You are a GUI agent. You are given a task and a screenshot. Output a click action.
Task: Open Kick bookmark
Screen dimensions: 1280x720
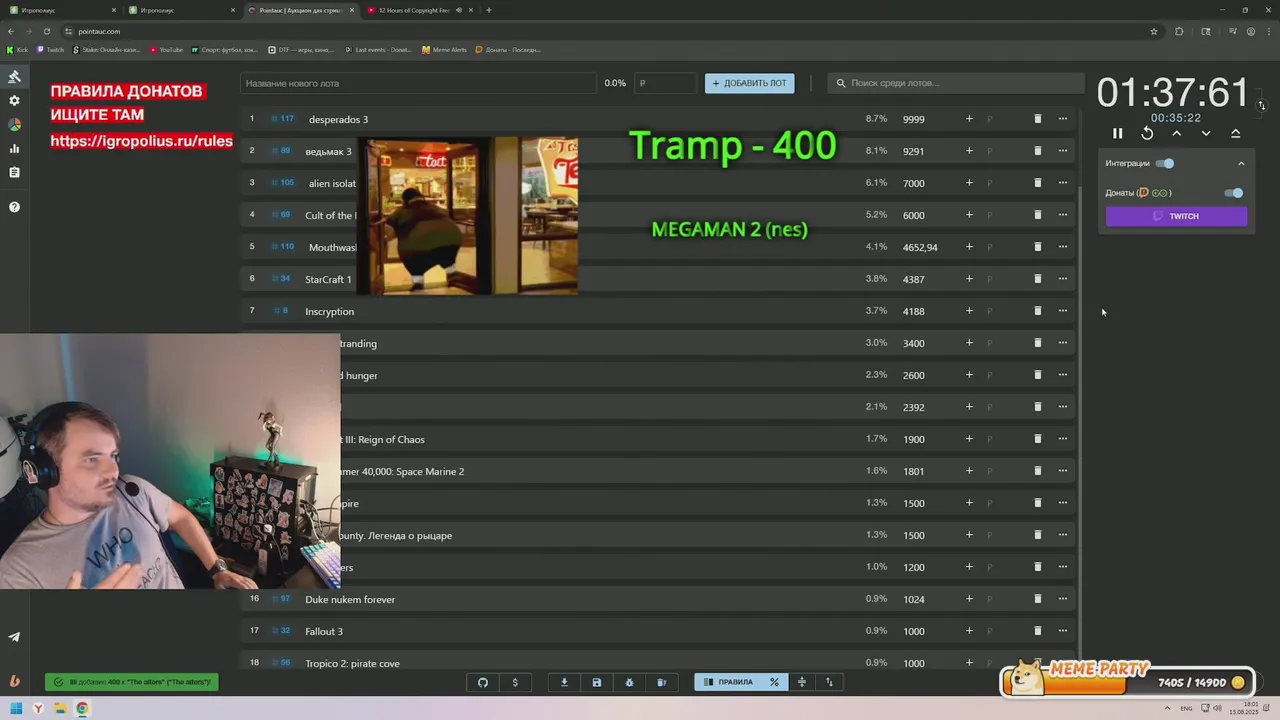(x=18, y=49)
